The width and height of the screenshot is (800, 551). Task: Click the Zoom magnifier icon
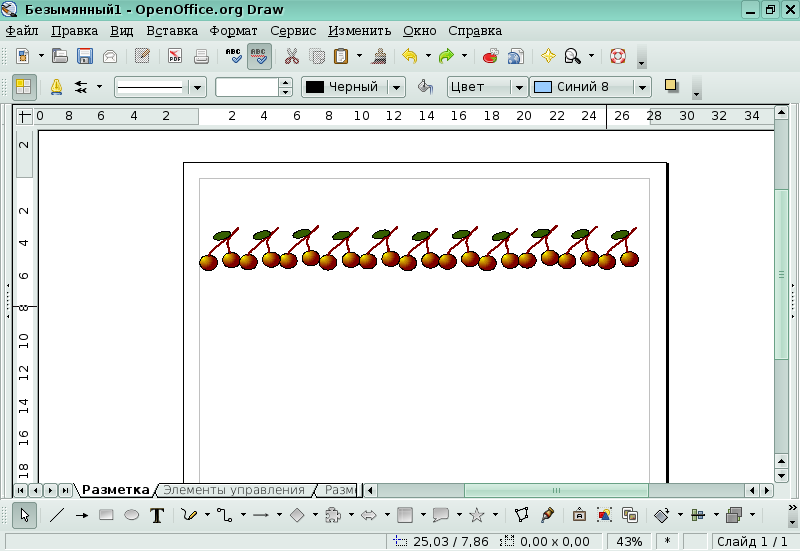(x=572, y=56)
